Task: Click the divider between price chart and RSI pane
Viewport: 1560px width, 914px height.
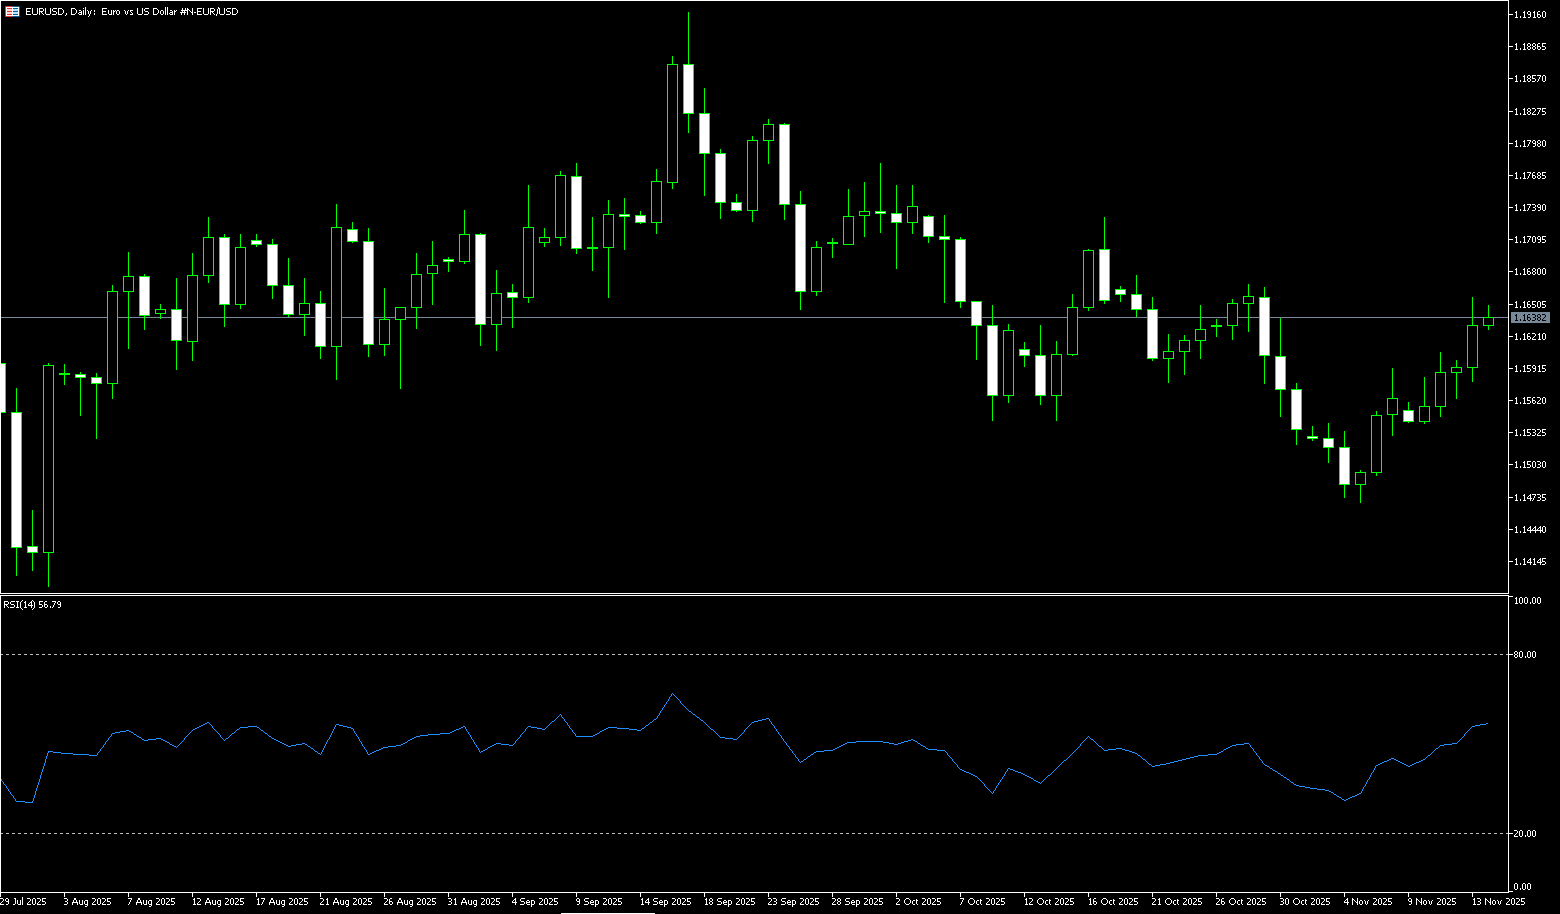Action: [750, 595]
